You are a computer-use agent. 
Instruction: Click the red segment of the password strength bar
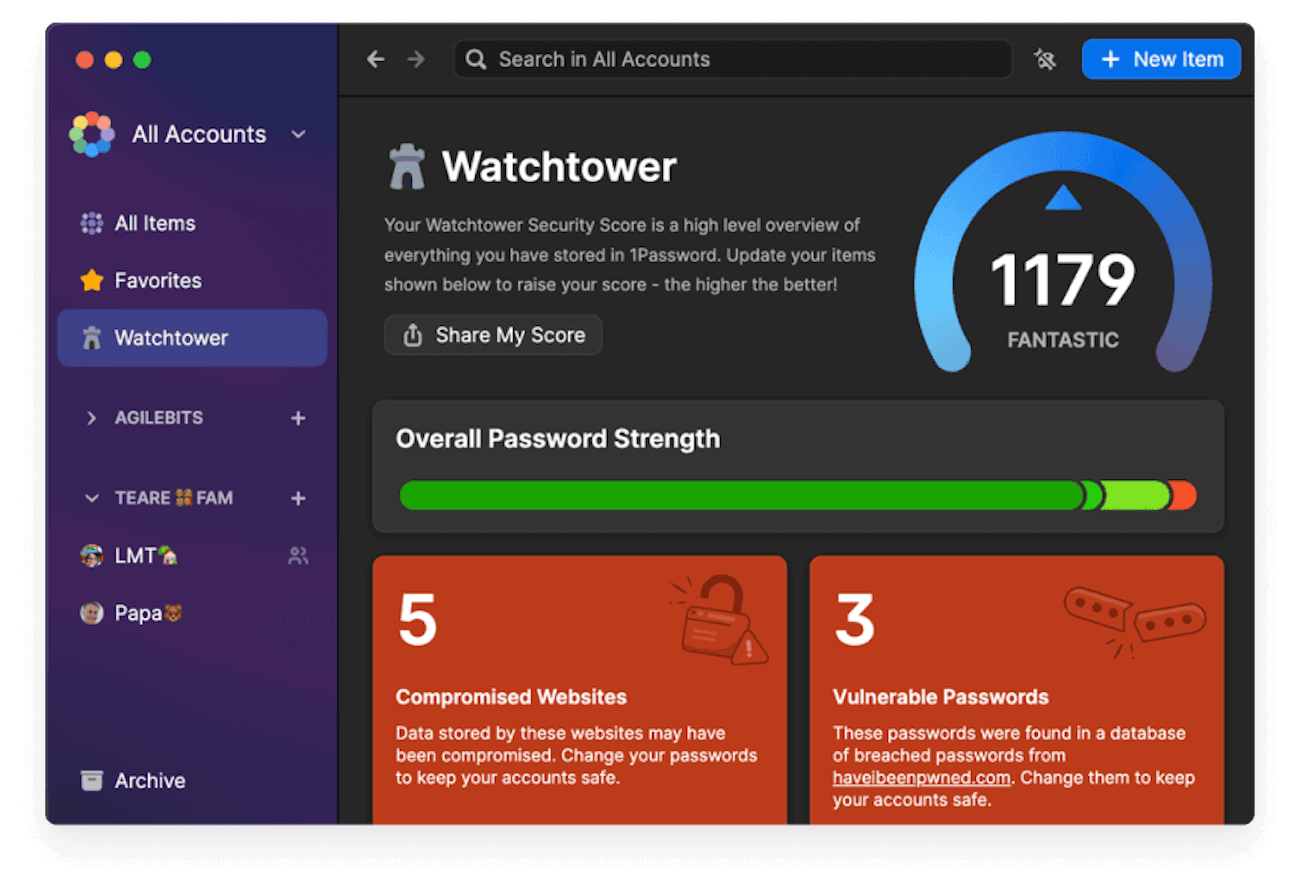(1183, 495)
